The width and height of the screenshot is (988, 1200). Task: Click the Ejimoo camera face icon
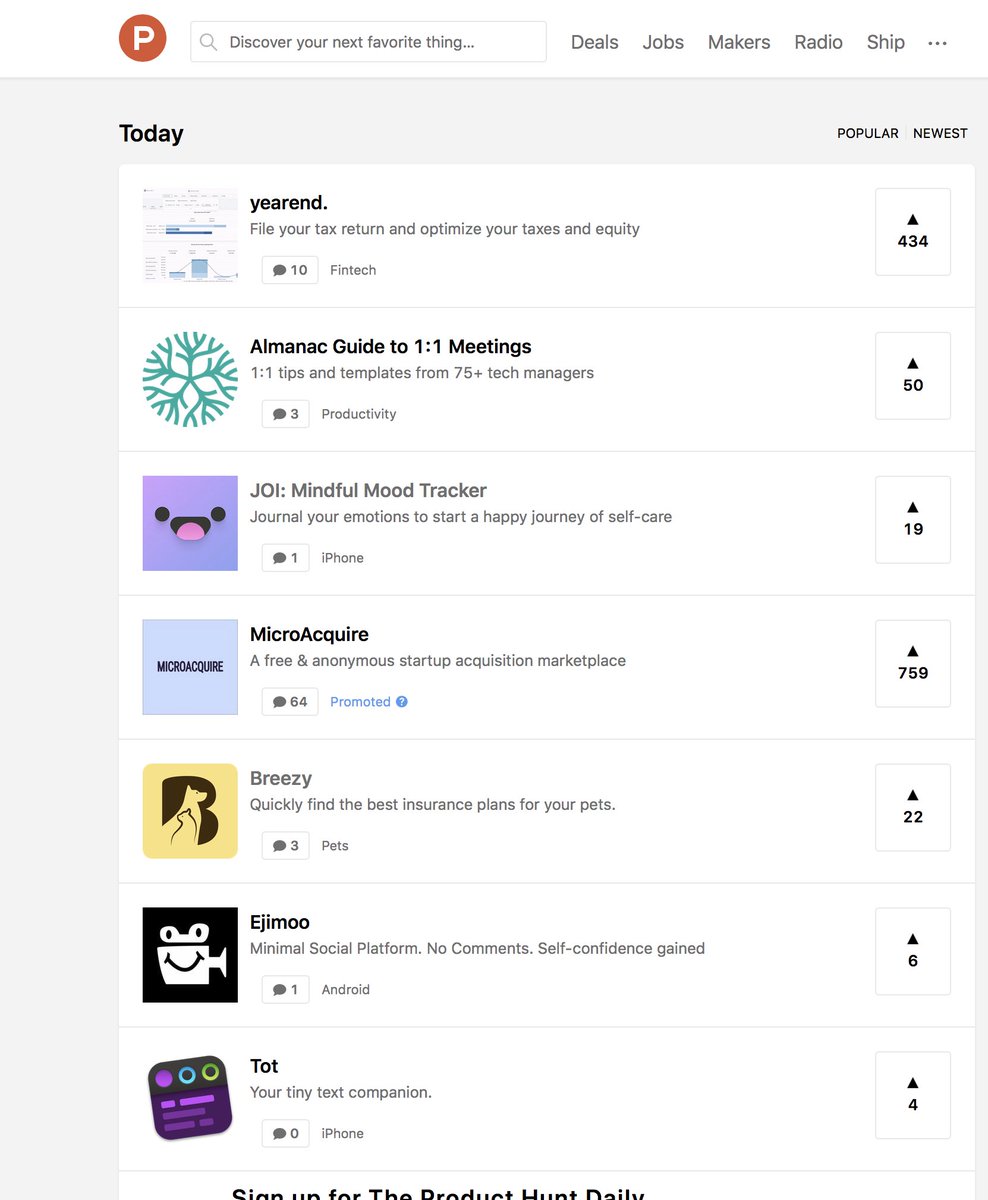(190, 955)
